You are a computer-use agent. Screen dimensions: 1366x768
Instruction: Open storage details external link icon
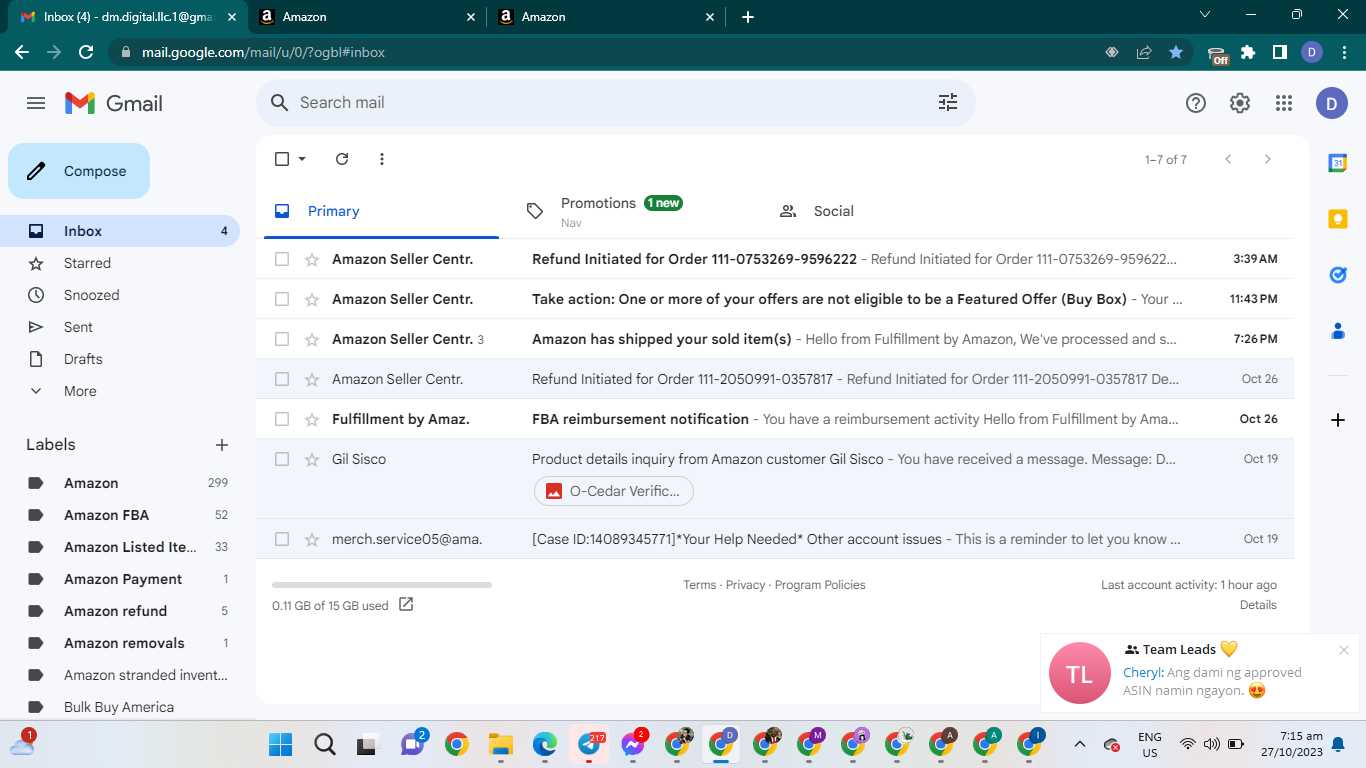tap(406, 604)
